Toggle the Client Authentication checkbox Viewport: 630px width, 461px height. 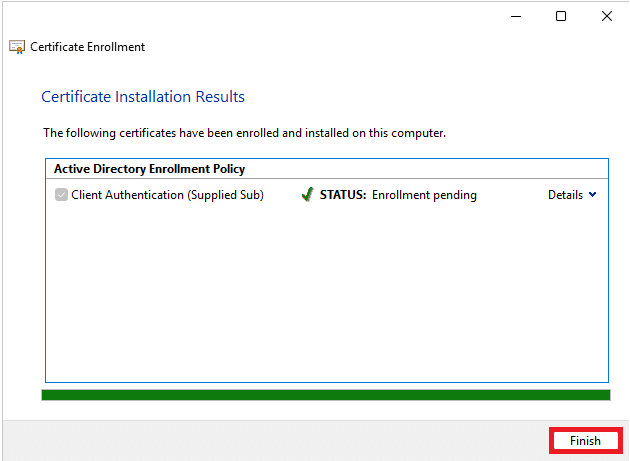coord(61,195)
